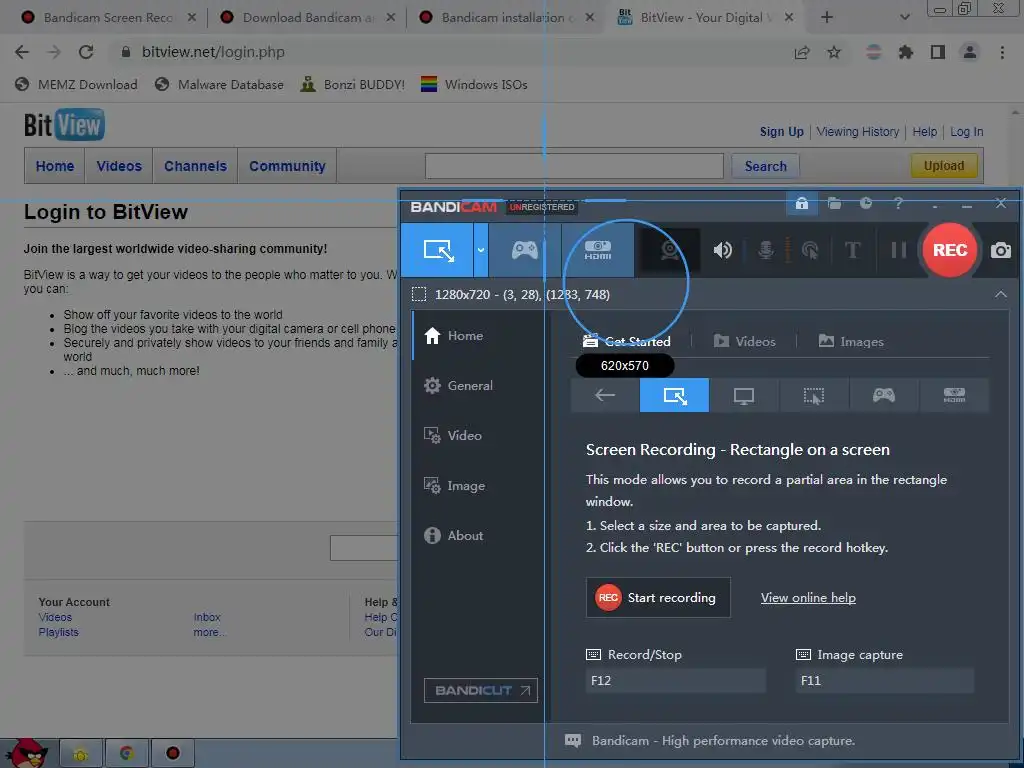Select around-mouse recording mode icon
Viewport: 1024px width, 768px height.
click(x=814, y=395)
